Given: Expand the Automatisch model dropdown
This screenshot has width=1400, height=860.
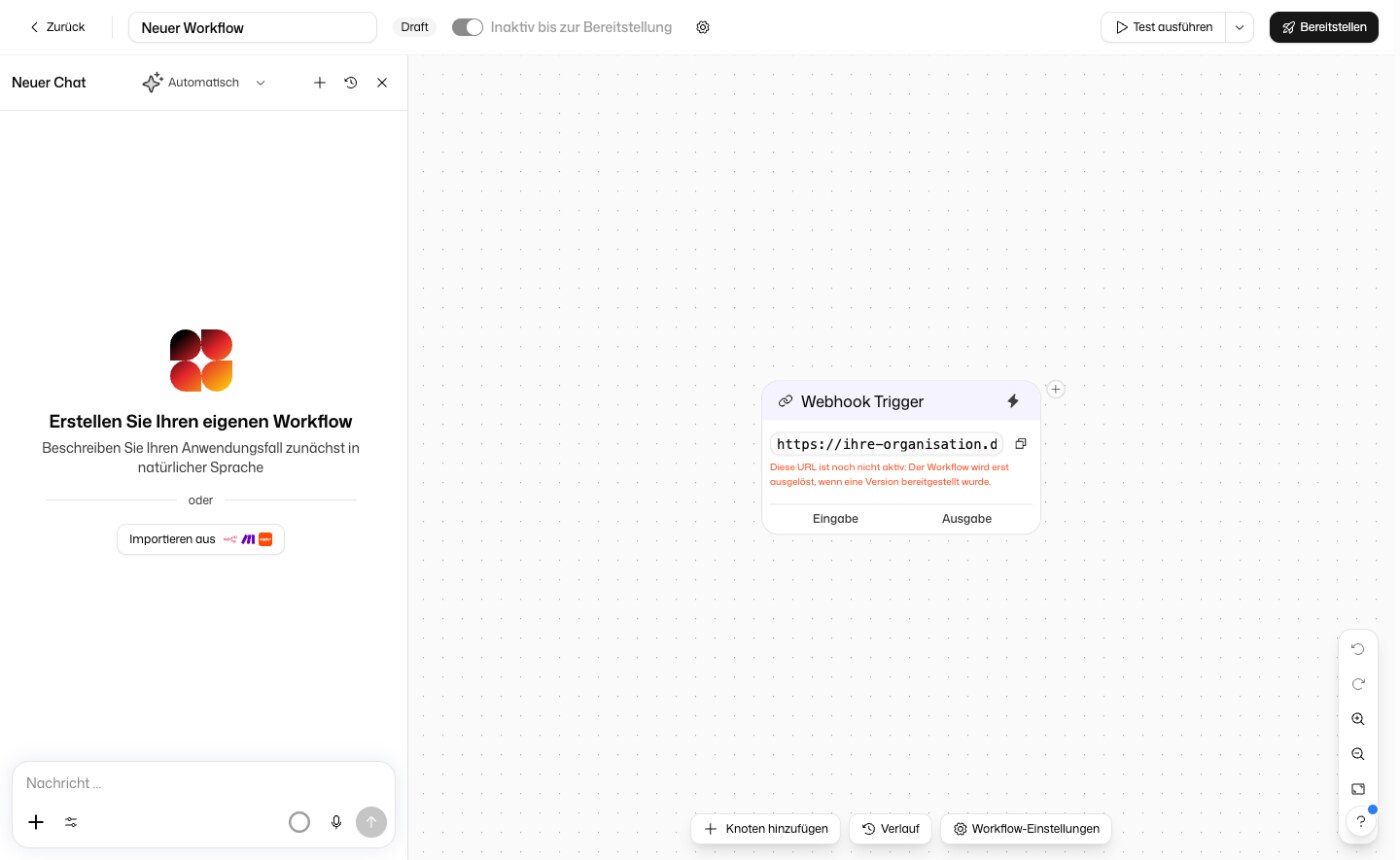Looking at the screenshot, I should pyautogui.click(x=204, y=83).
